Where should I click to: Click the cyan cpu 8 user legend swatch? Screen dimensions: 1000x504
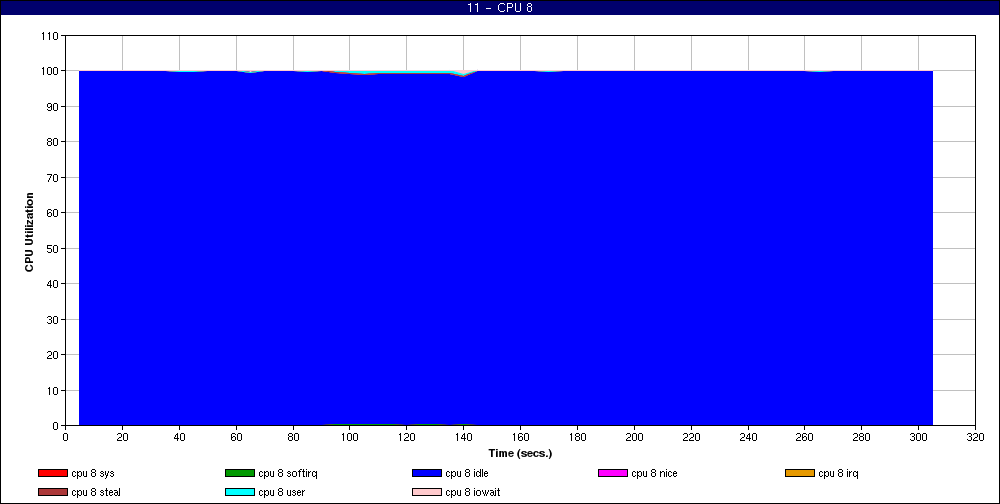240,493
